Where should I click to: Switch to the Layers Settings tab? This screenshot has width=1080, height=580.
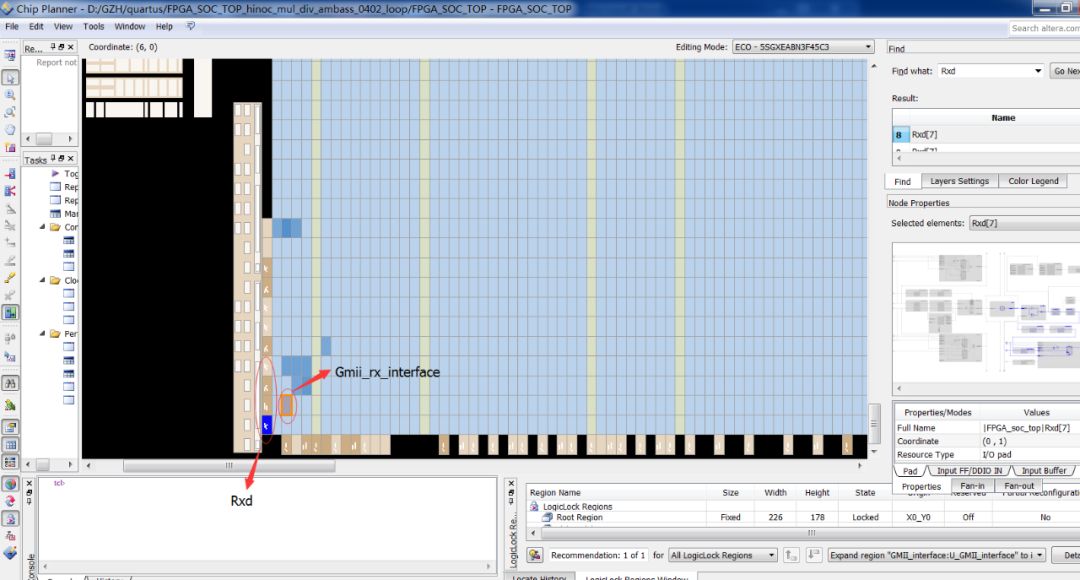pos(959,181)
